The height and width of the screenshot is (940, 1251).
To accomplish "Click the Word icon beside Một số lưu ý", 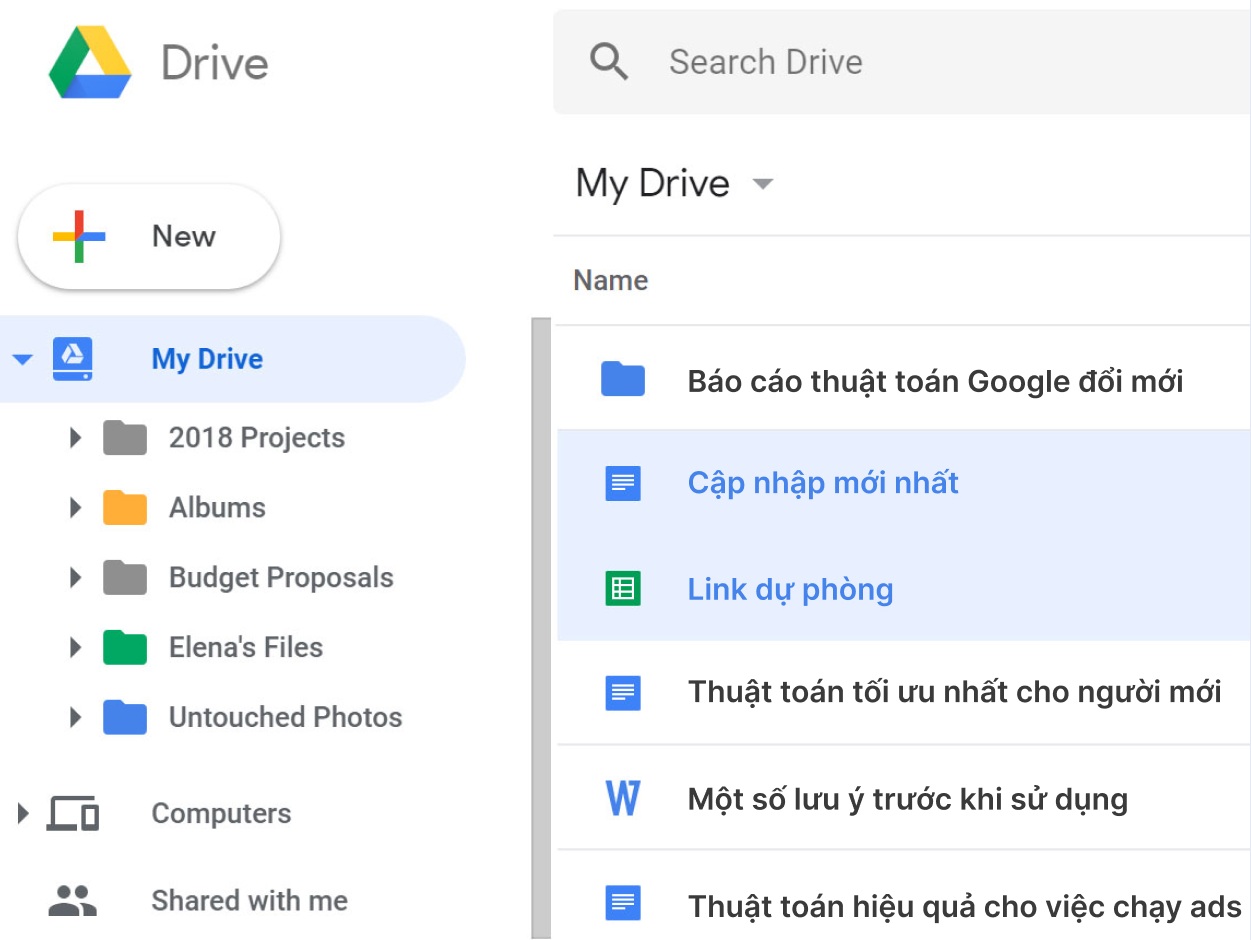I will coord(622,799).
